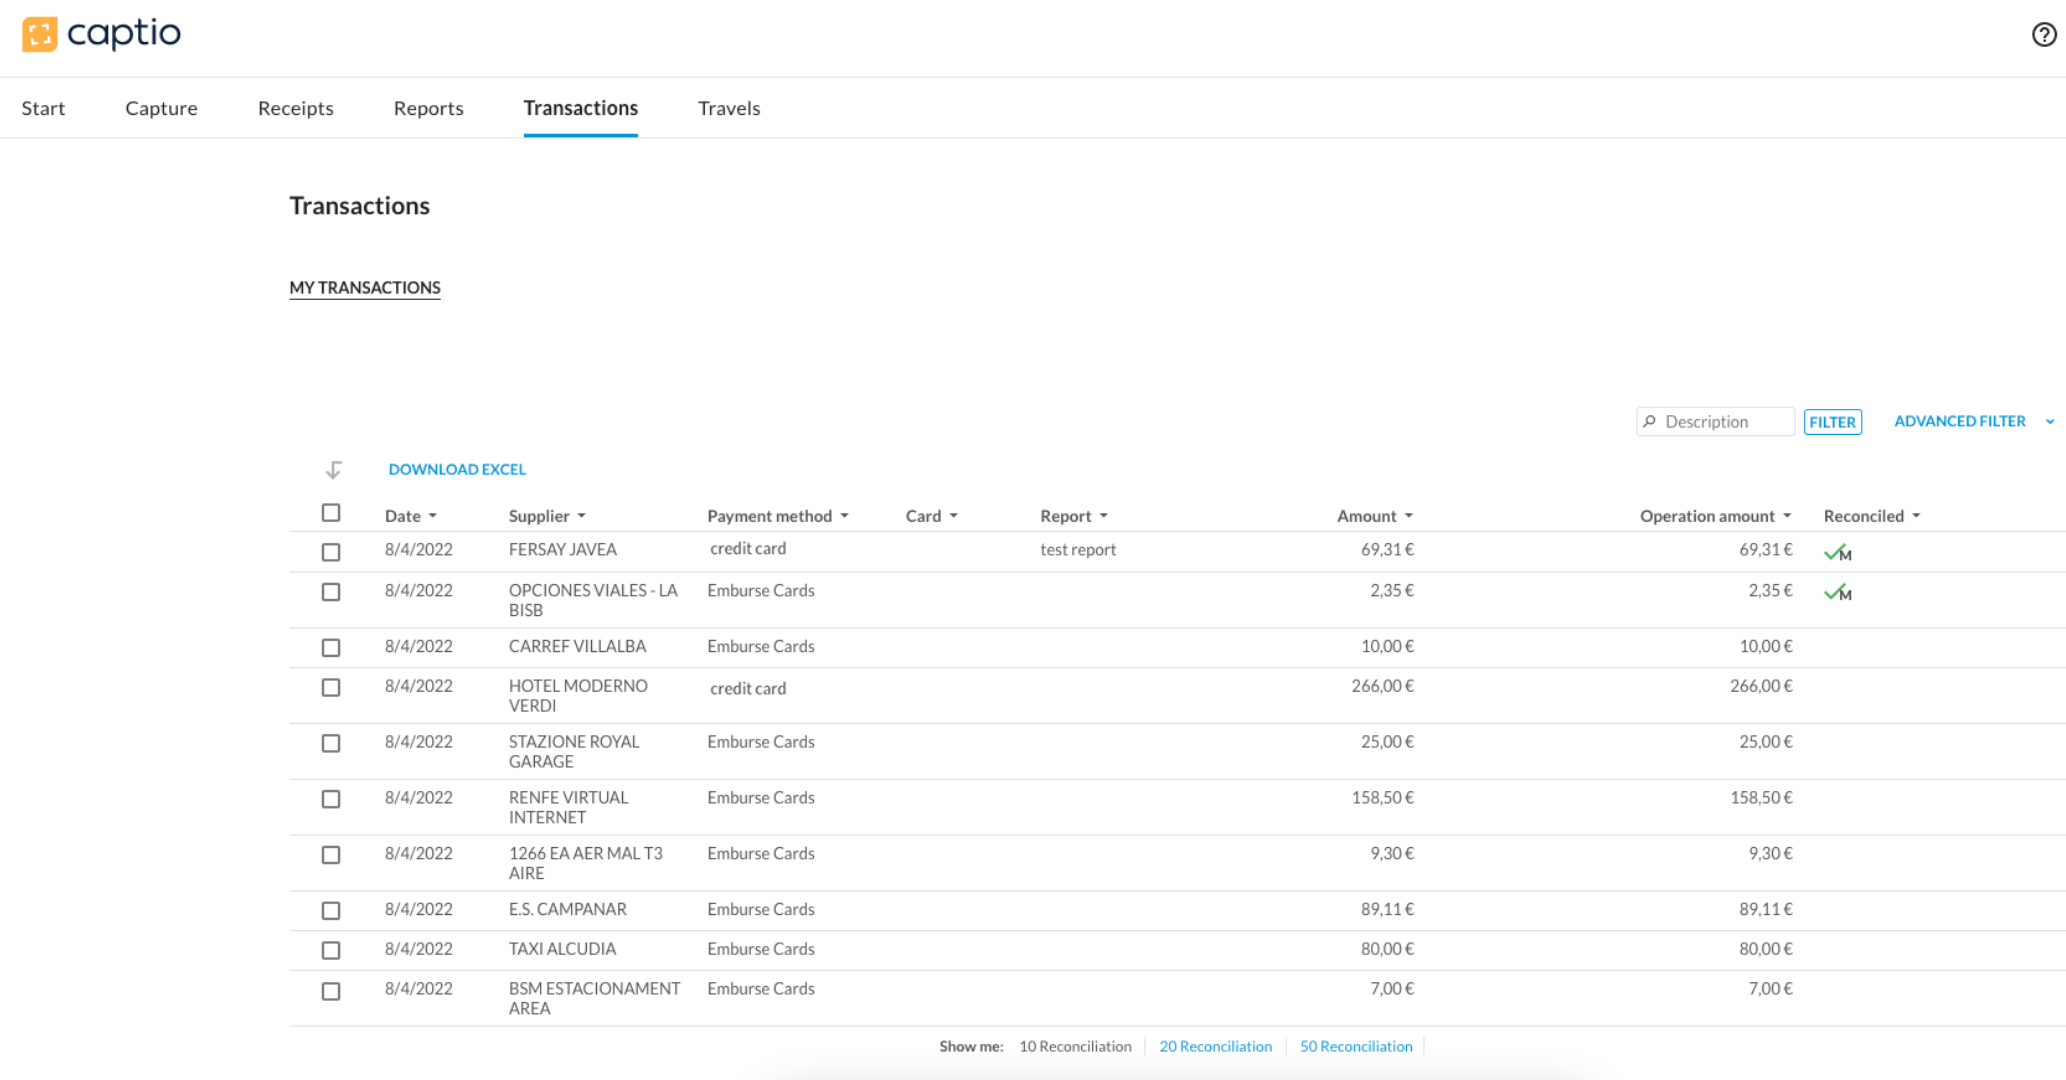Click reconciled checkmark for OPCIONES VIALES row
The image size is (2066, 1080).
(1836, 593)
